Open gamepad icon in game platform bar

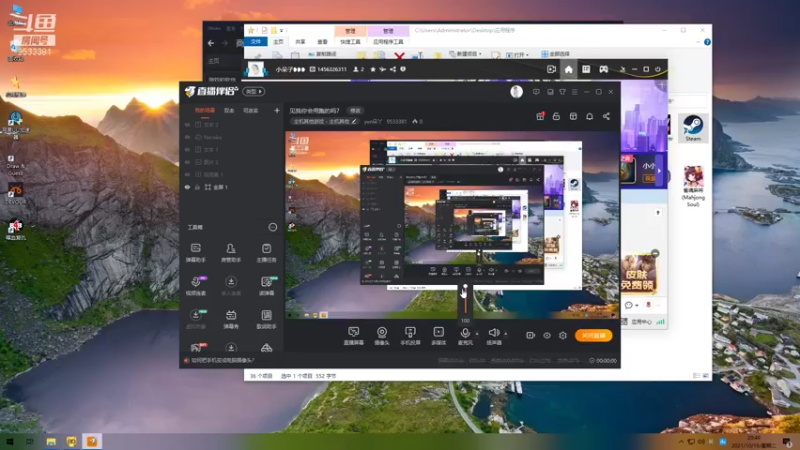pyautogui.click(x=604, y=69)
